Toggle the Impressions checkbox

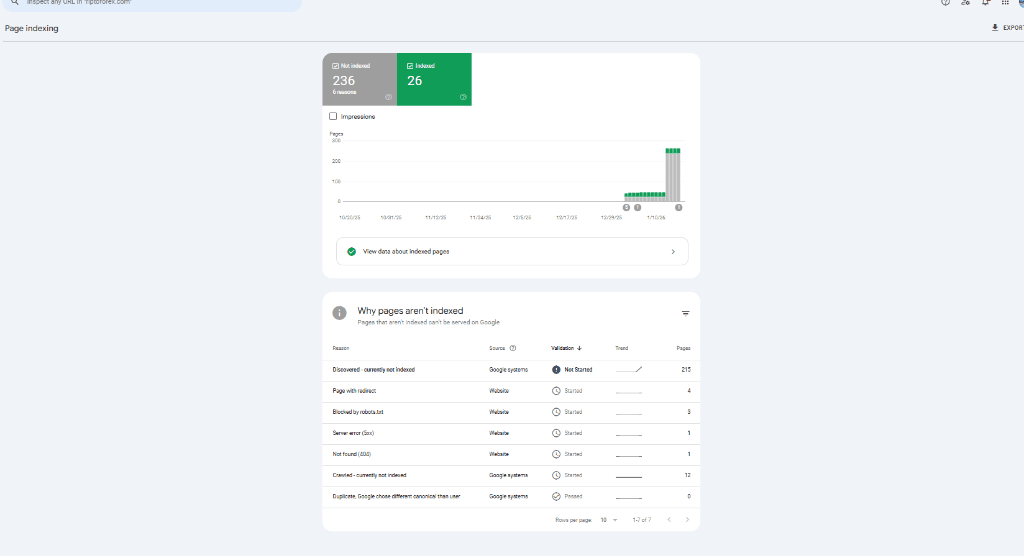(333, 116)
